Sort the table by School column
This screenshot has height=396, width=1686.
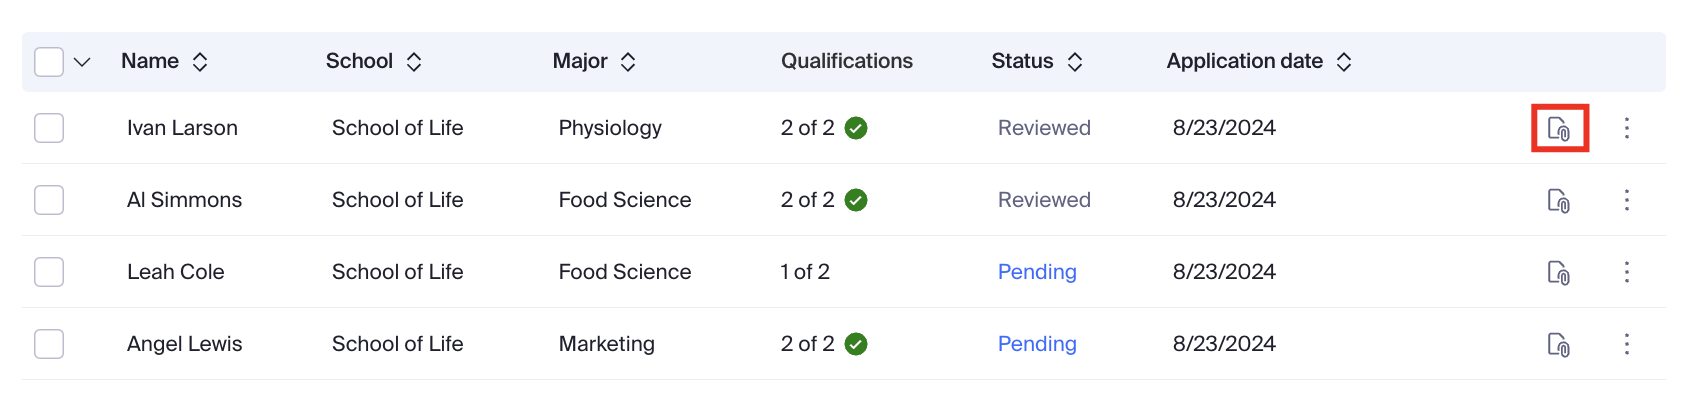click(x=414, y=62)
